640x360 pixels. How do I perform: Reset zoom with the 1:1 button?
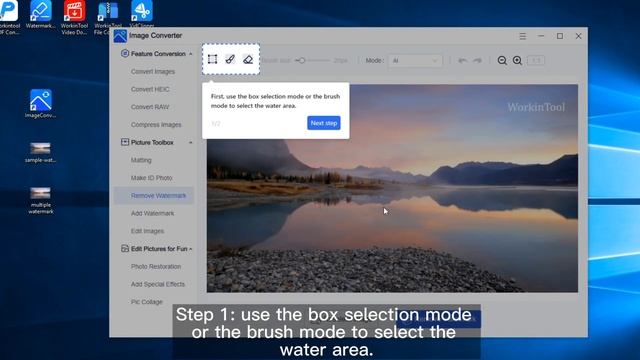tap(536, 61)
